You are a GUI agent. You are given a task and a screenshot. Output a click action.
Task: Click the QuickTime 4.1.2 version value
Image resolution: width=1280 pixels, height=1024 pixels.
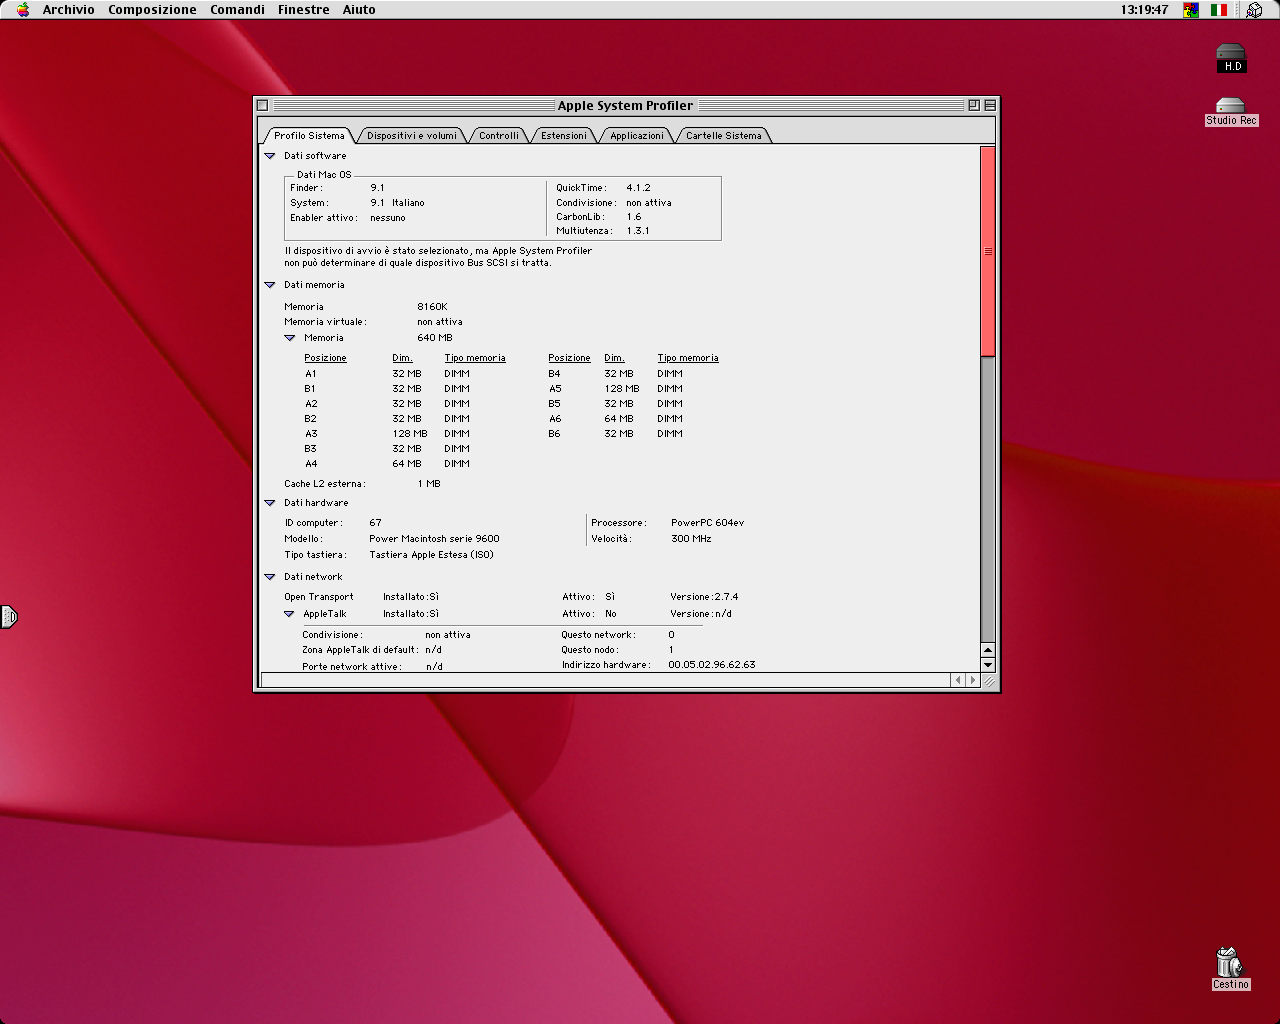pos(638,188)
